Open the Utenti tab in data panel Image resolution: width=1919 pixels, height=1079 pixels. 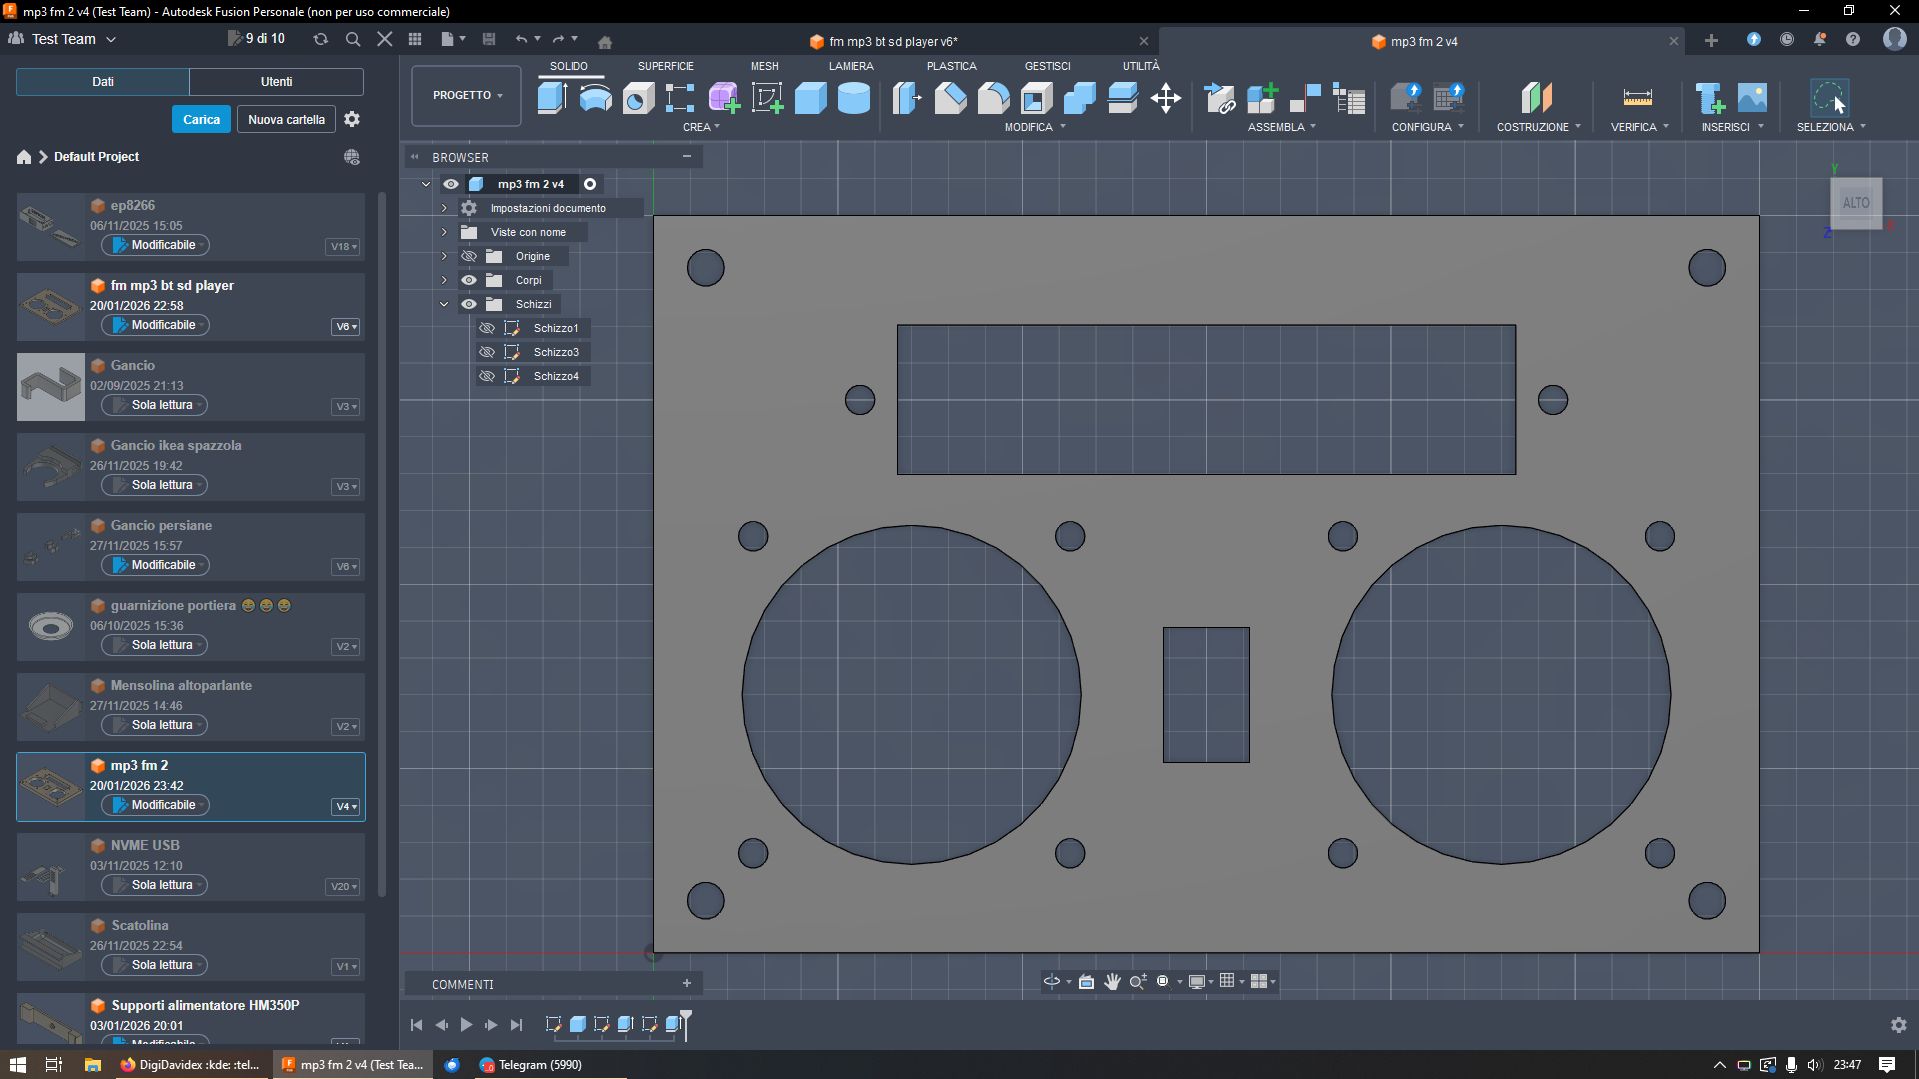(276, 82)
